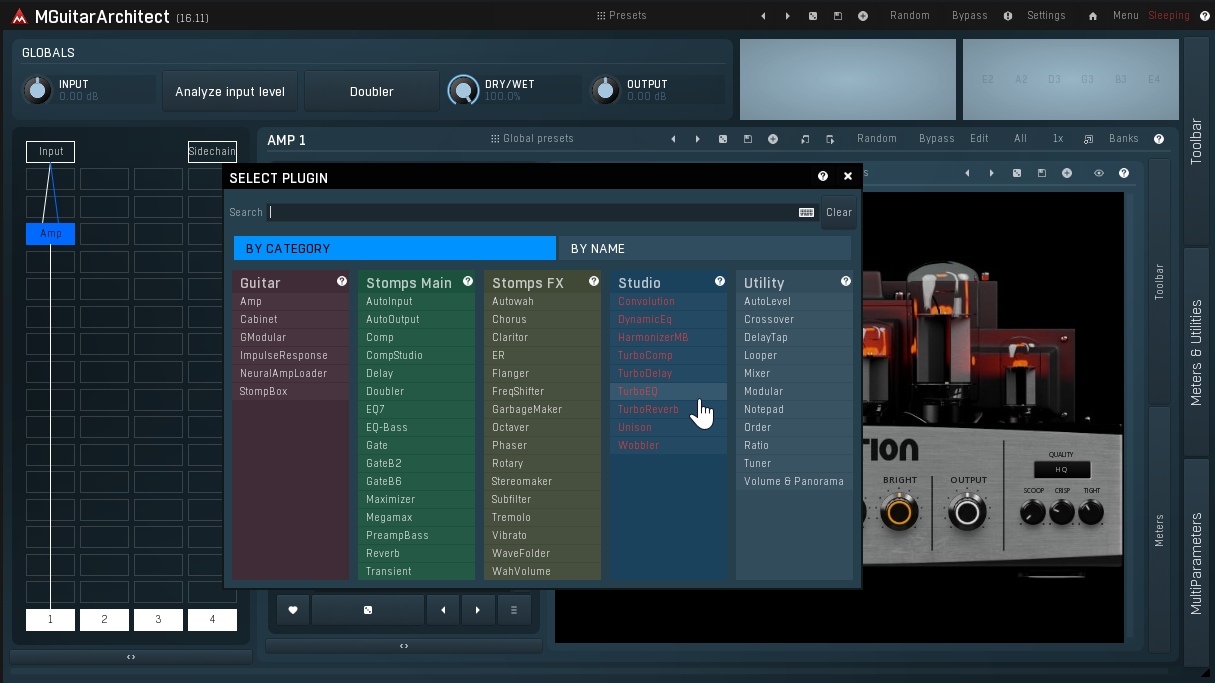
Task: Click the AMP 1 previous global preset arrow
Action: click(x=673, y=139)
